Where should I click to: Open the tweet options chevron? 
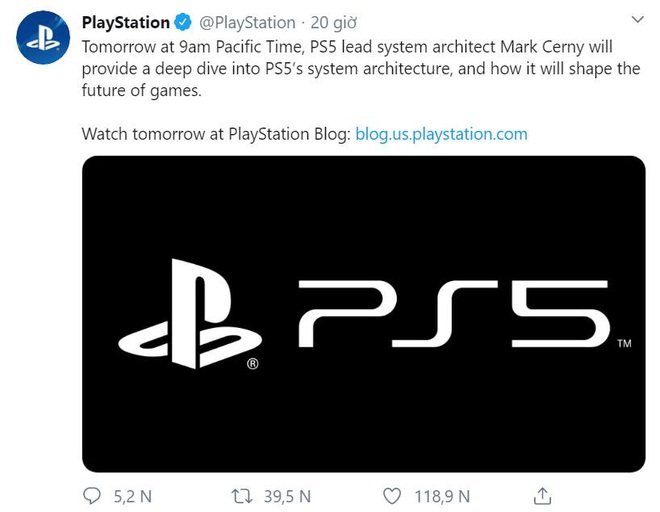click(x=638, y=19)
